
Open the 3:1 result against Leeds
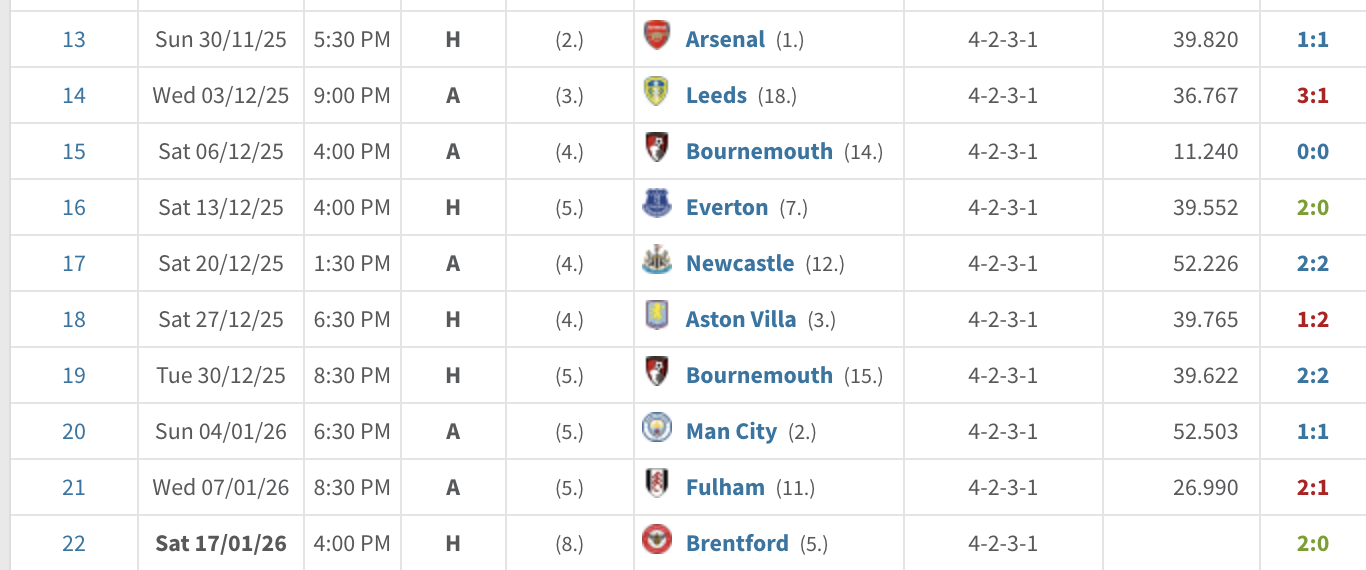pos(1312,96)
